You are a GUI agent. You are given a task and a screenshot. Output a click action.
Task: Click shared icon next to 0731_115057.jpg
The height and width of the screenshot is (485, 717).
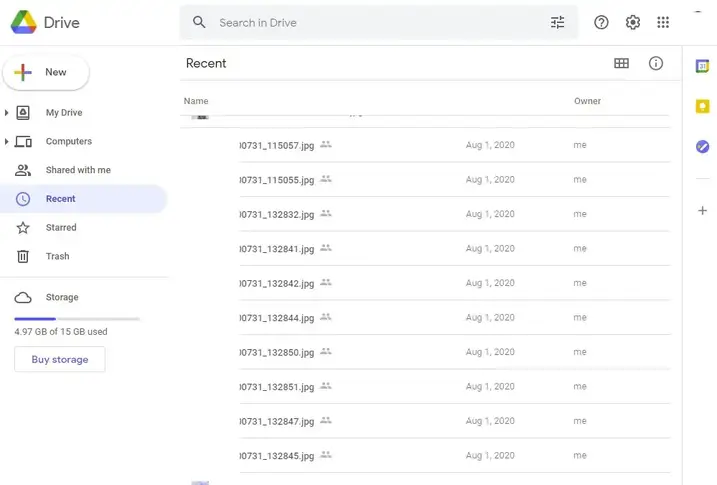(326, 144)
